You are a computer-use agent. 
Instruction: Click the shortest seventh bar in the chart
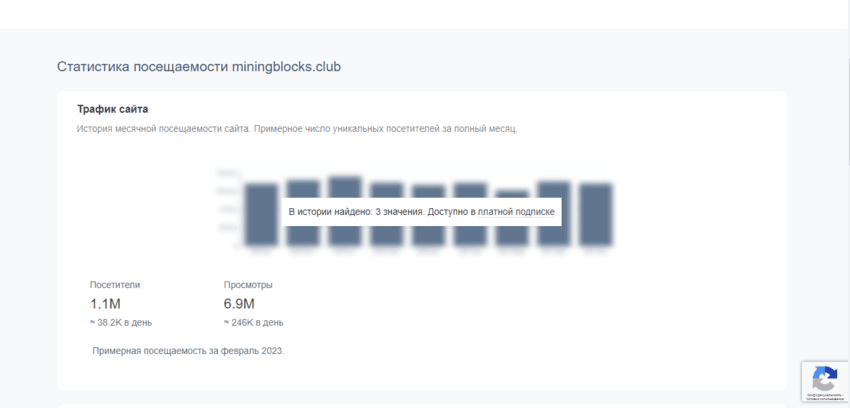[512, 232]
